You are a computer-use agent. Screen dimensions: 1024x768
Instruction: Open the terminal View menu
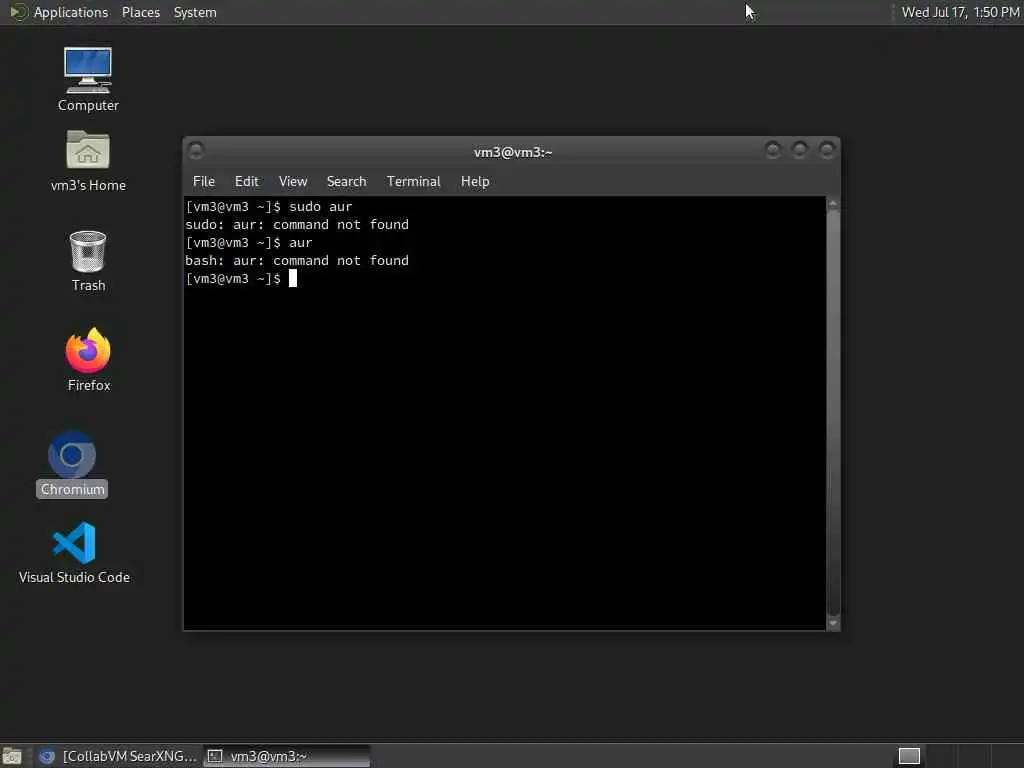[x=293, y=182]
